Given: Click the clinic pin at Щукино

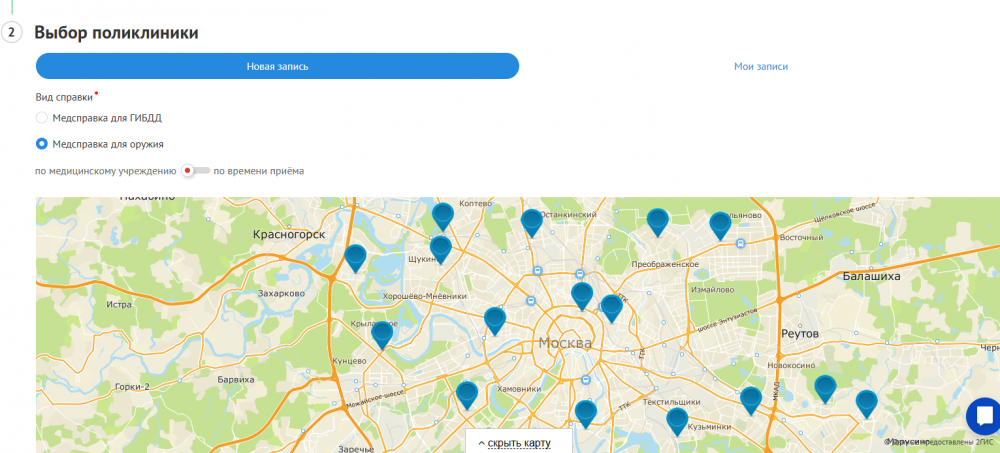Looking at the screenshot, I should point(440,248).
